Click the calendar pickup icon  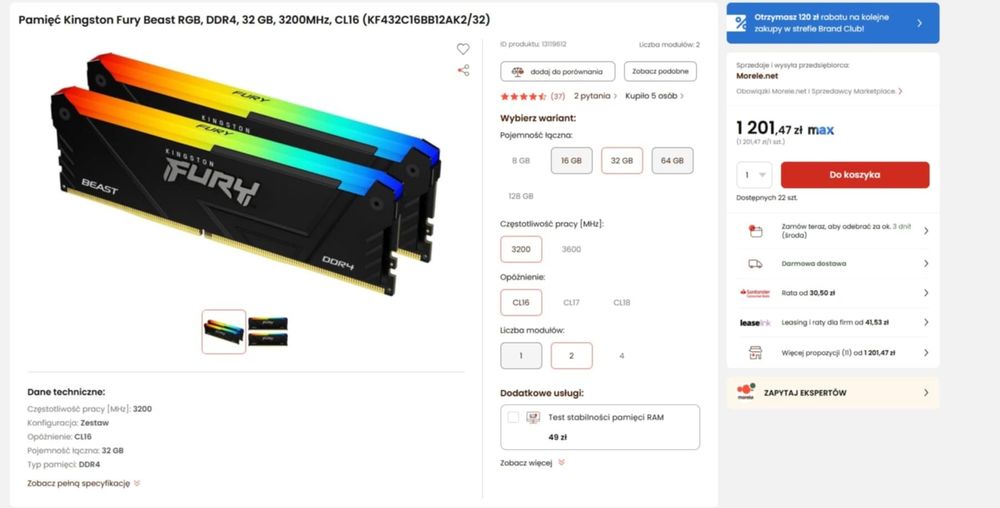(755, 231)
